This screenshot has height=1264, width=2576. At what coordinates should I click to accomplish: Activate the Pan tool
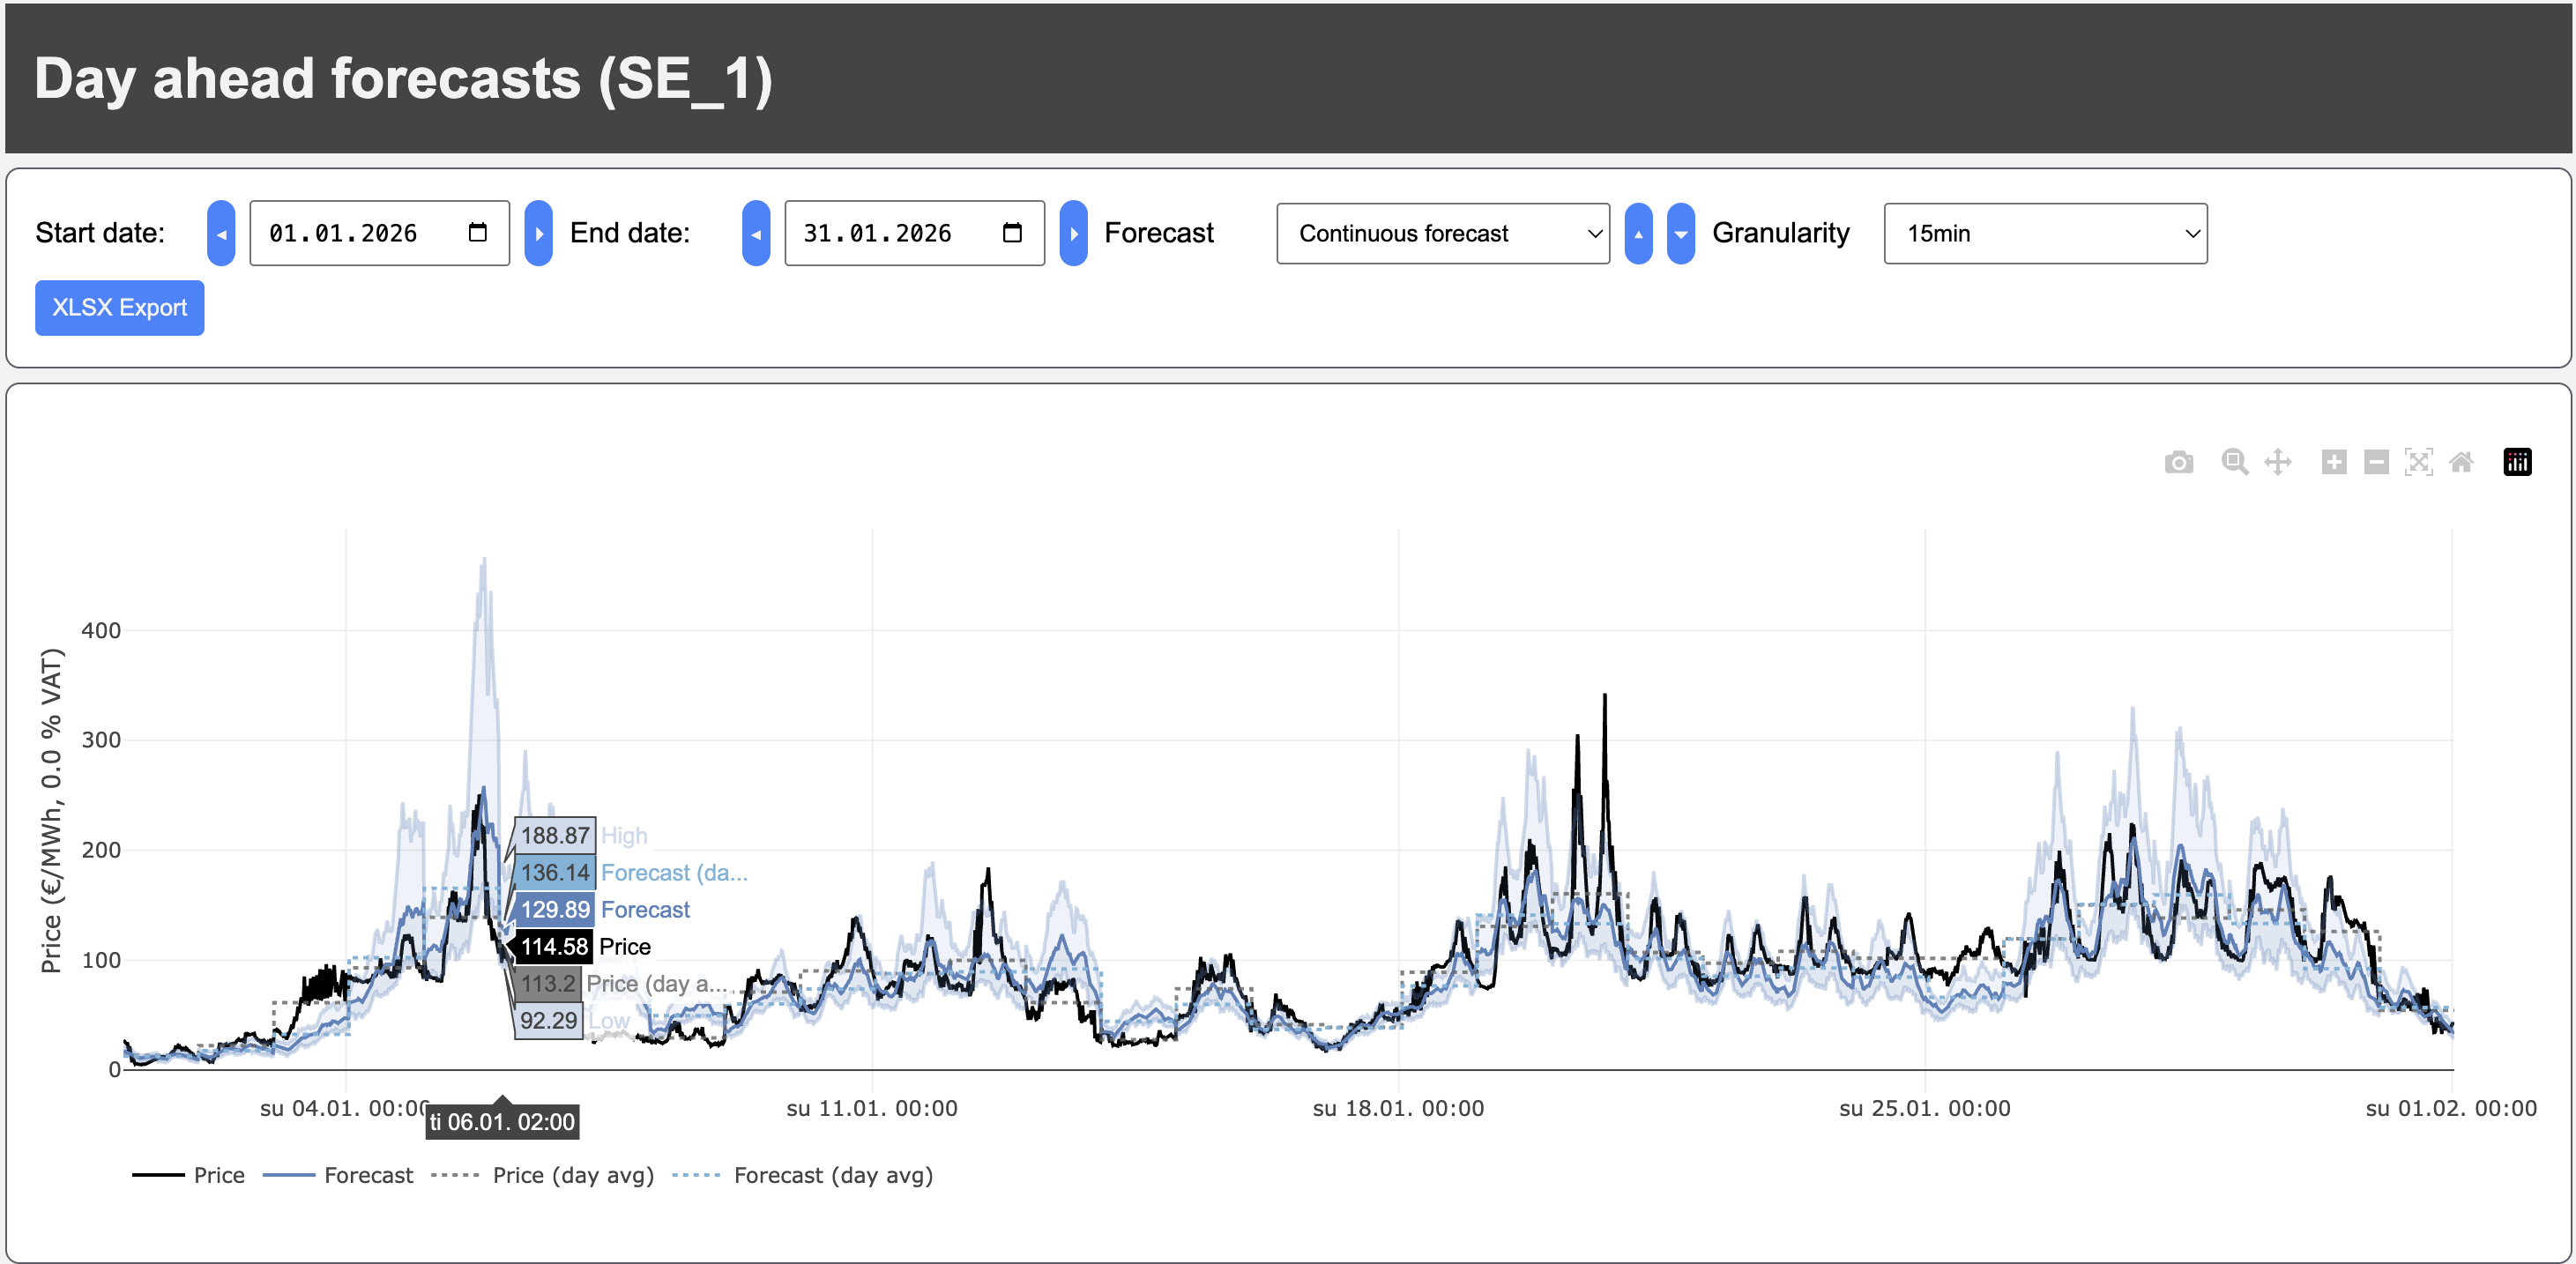click(x=2277, y=462)
